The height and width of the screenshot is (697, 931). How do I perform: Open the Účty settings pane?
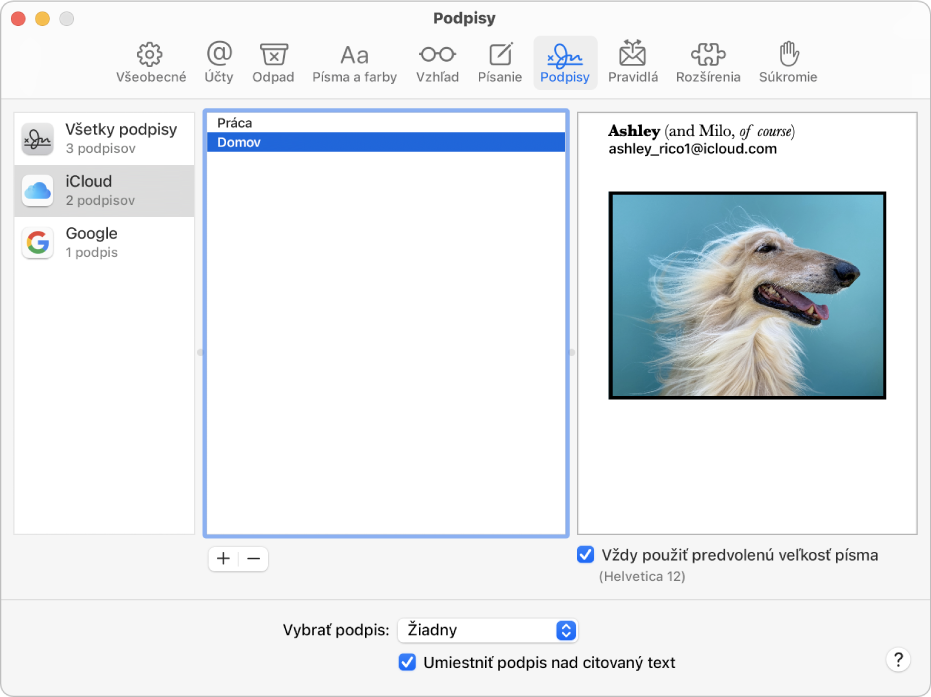[219, 60]
